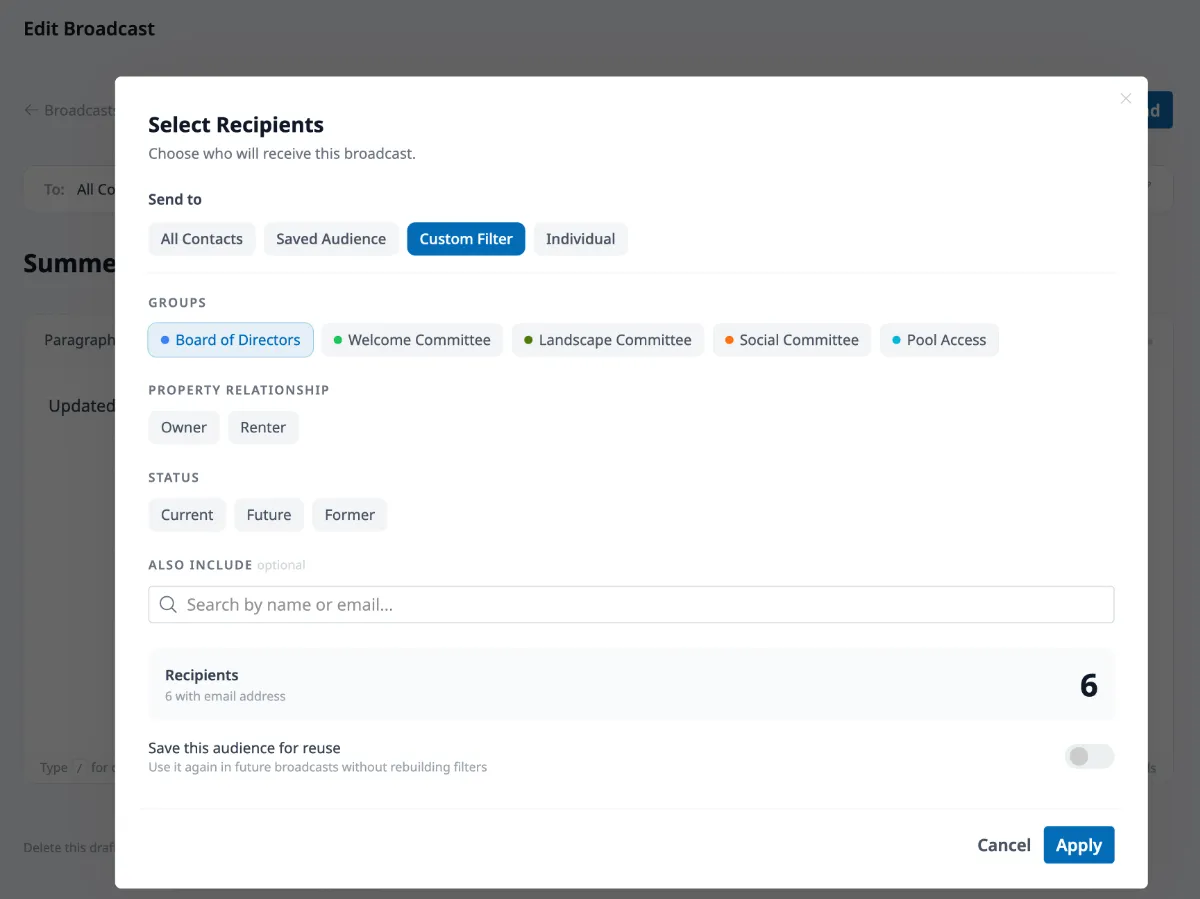The height and width of the screenshot is (899, 1200).
Task: Switch to the Saved Audience tab
Action: 331,239
